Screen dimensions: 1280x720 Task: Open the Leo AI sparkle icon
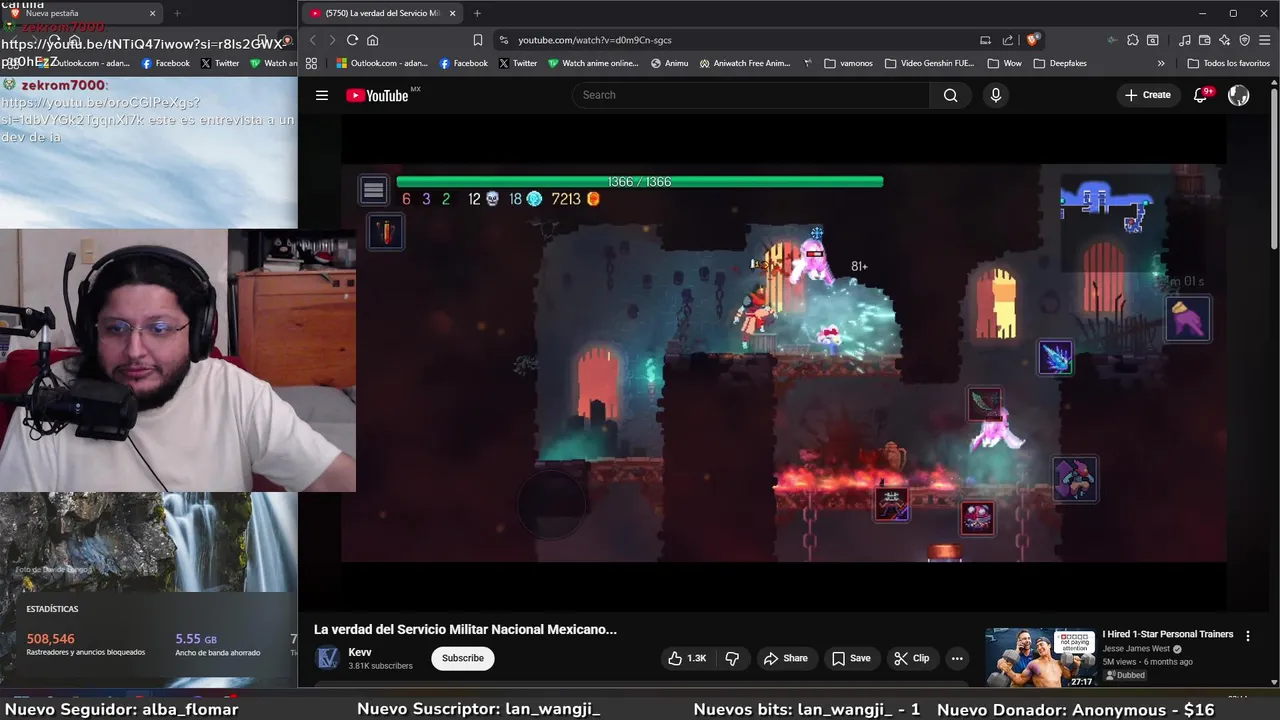tap(1225, 40)
